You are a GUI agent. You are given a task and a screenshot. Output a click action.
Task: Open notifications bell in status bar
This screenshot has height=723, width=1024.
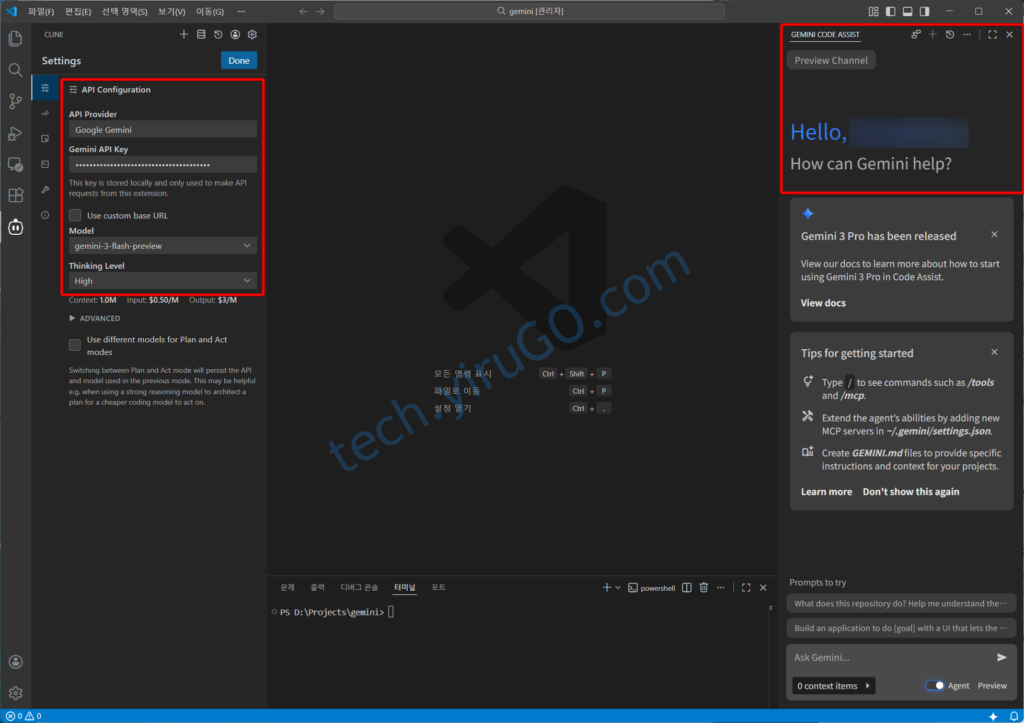[x=1014, y=716]
